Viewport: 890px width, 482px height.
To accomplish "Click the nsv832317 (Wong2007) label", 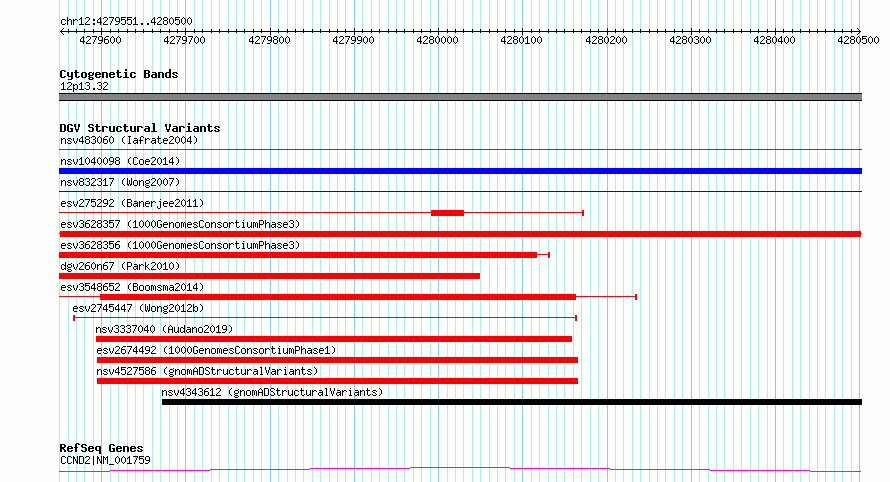I will click(x=120, y=182).
